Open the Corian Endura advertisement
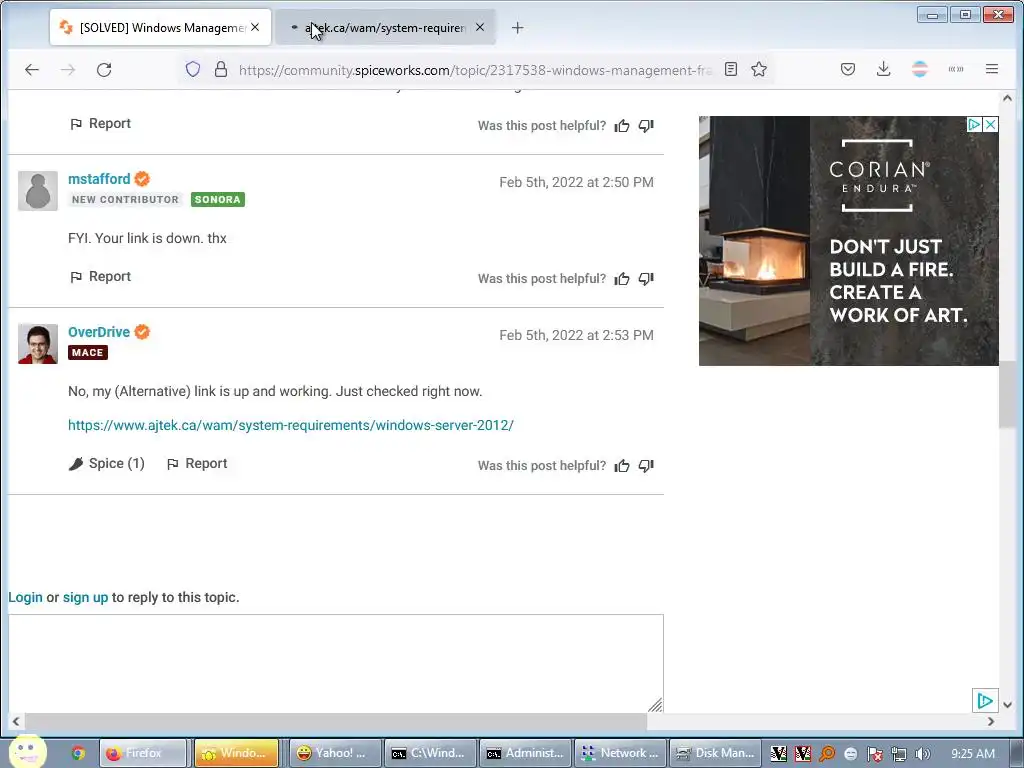1024x768 pixels. tap(848, 240)
